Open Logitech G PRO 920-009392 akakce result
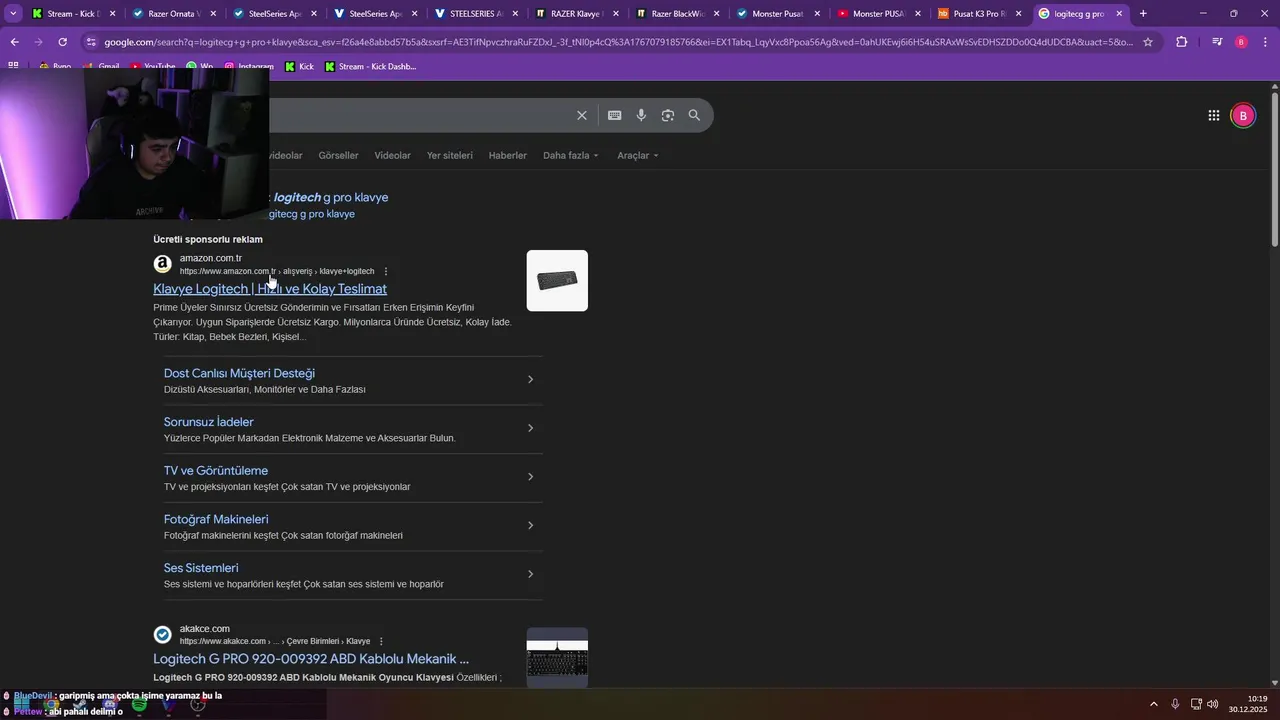This screenshot has height=720, width=1280. coord(311,659)
